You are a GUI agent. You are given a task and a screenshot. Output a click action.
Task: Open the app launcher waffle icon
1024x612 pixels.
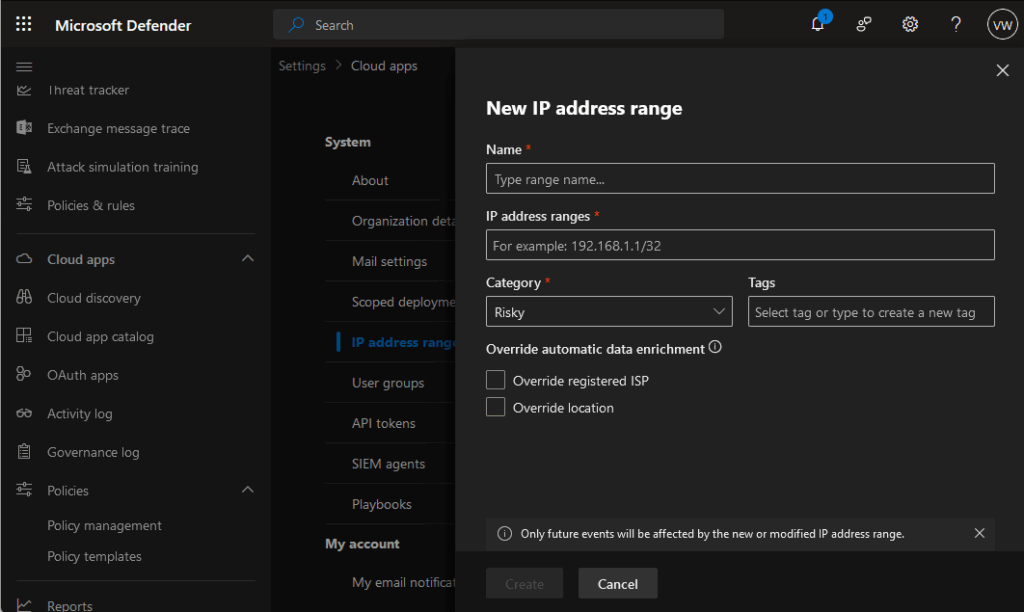[x=24, y=25]
